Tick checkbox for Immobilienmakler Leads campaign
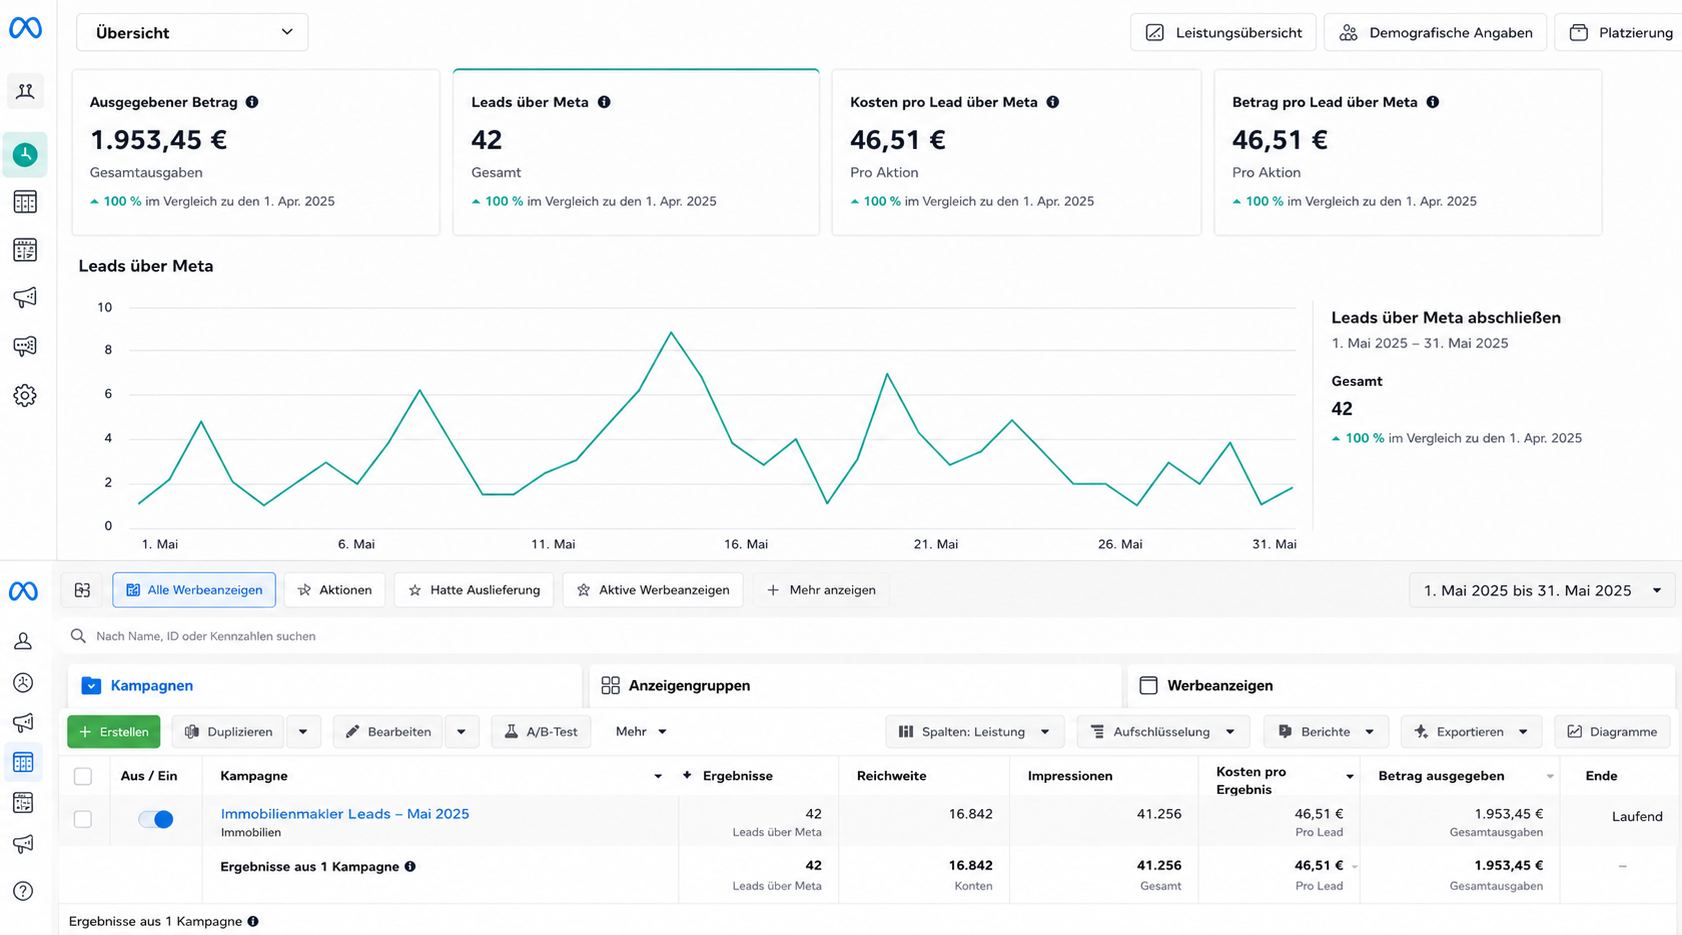Screen dimensions: 1682x935 pos(83,819)
